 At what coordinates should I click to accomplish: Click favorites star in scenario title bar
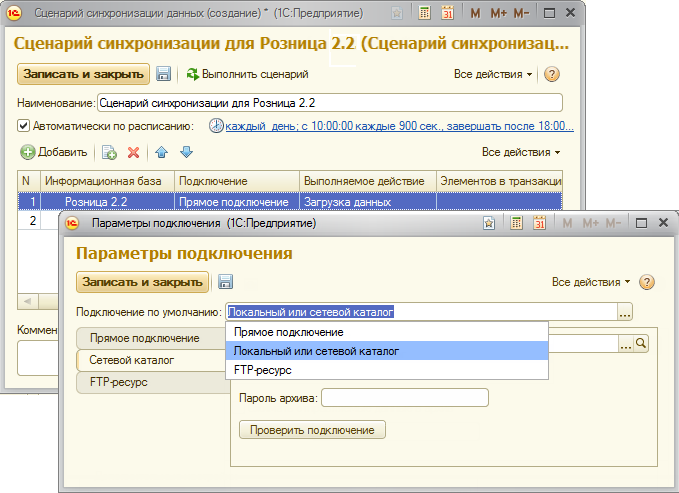(x=397, y=13)
